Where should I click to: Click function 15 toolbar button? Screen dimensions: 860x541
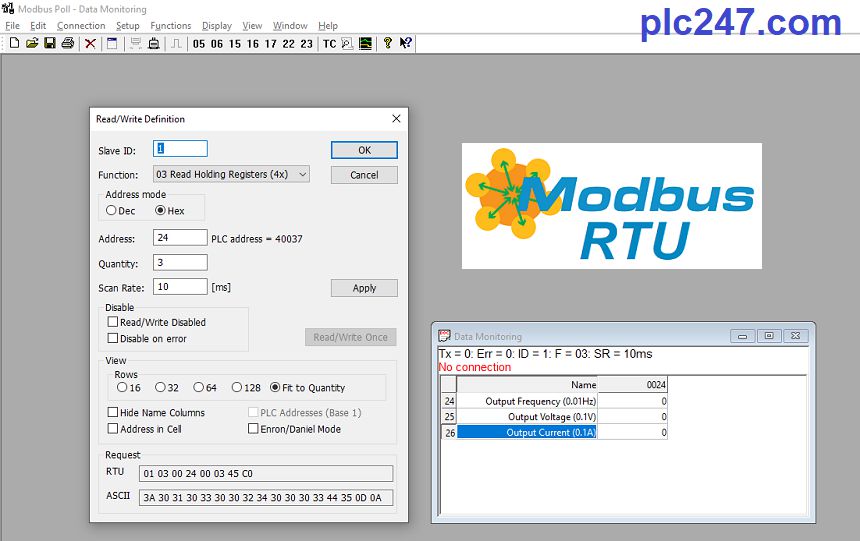[235, 44]
